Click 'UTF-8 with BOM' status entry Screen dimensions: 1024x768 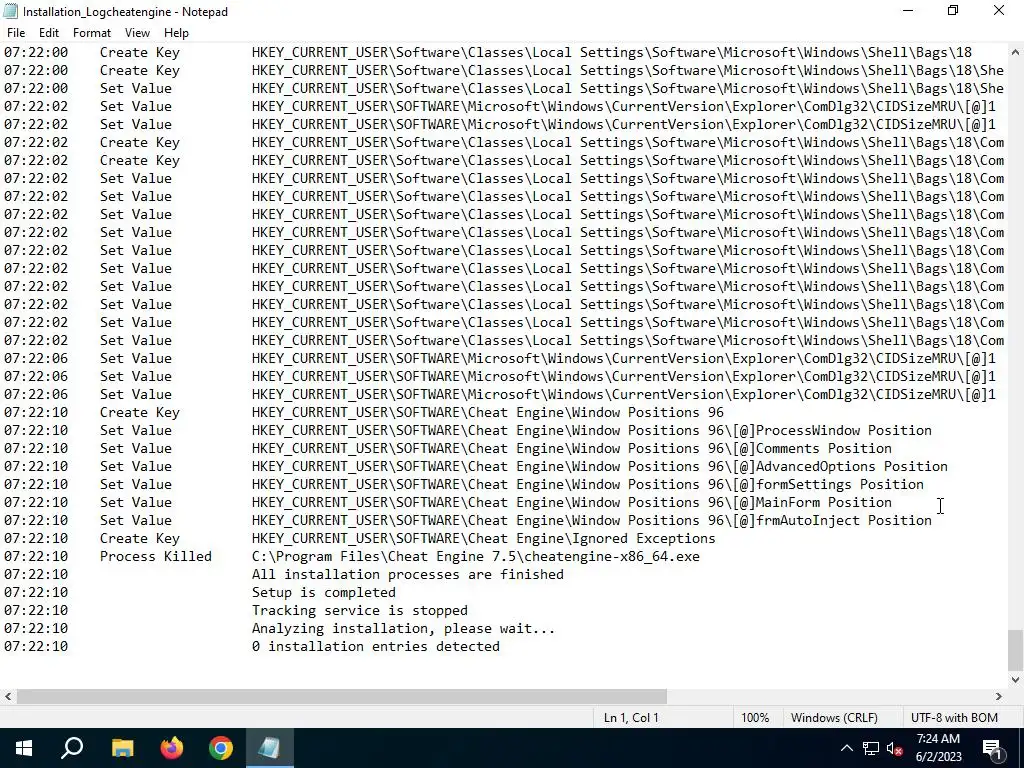[x=954, y=718]
